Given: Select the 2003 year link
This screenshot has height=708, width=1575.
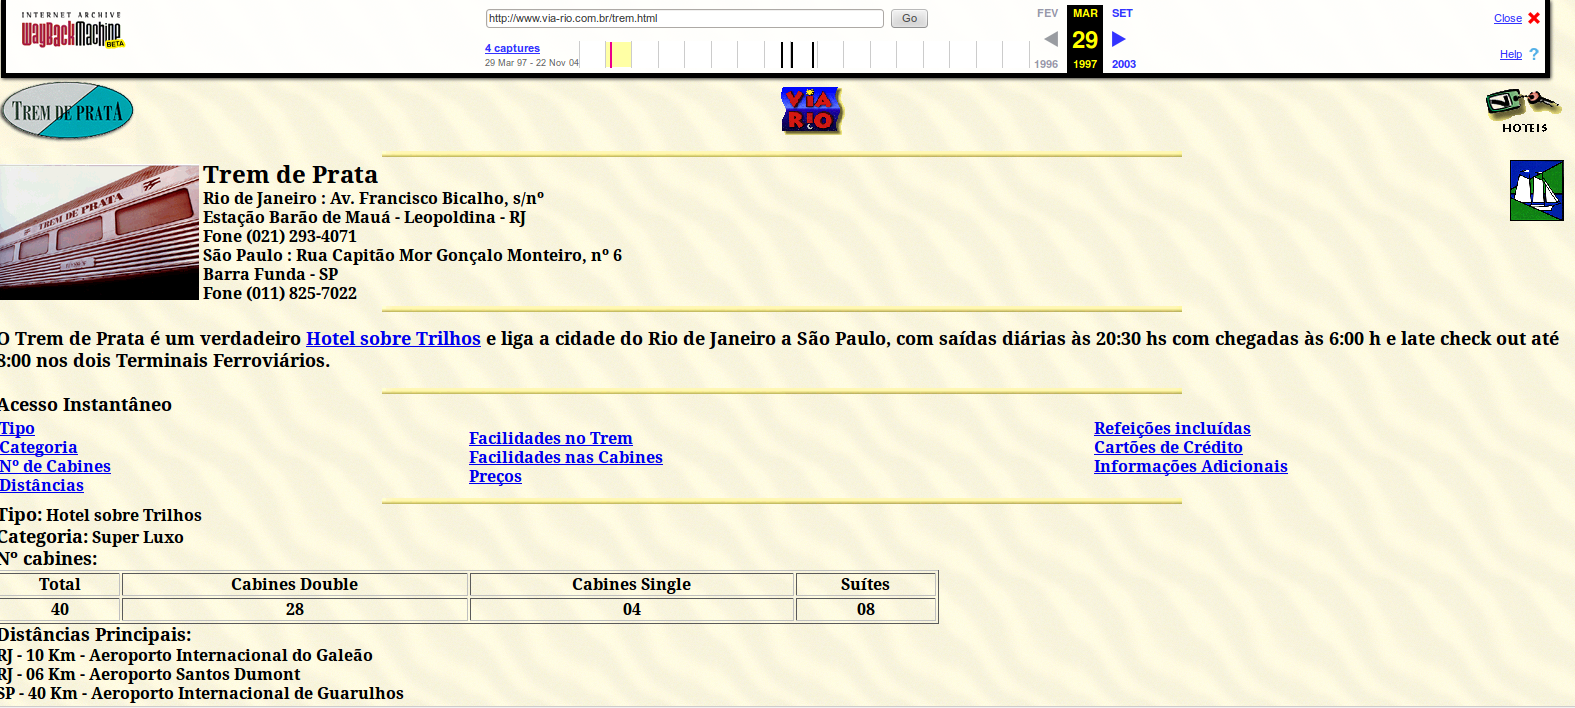Looking at the screenshot, I should (x=1124, y=64).
